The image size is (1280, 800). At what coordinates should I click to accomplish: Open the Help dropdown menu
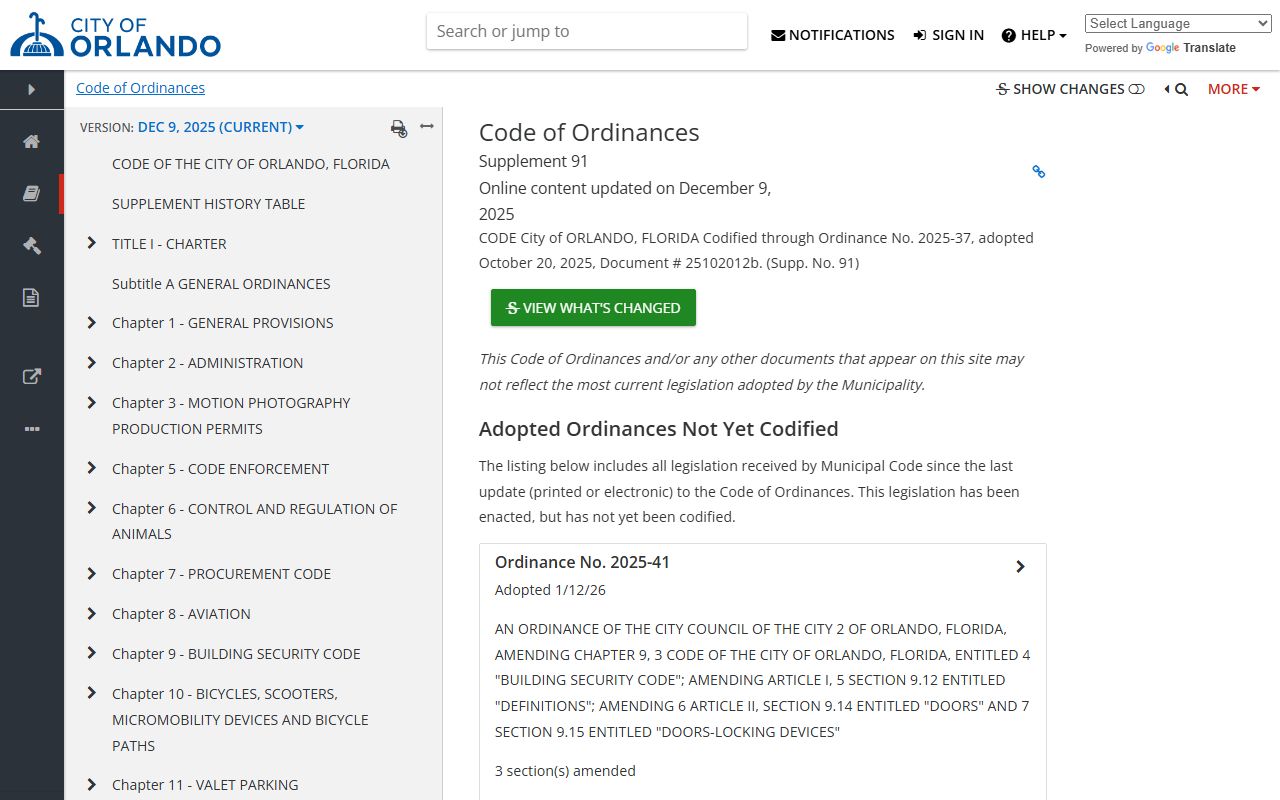(x=1034, y=35)
